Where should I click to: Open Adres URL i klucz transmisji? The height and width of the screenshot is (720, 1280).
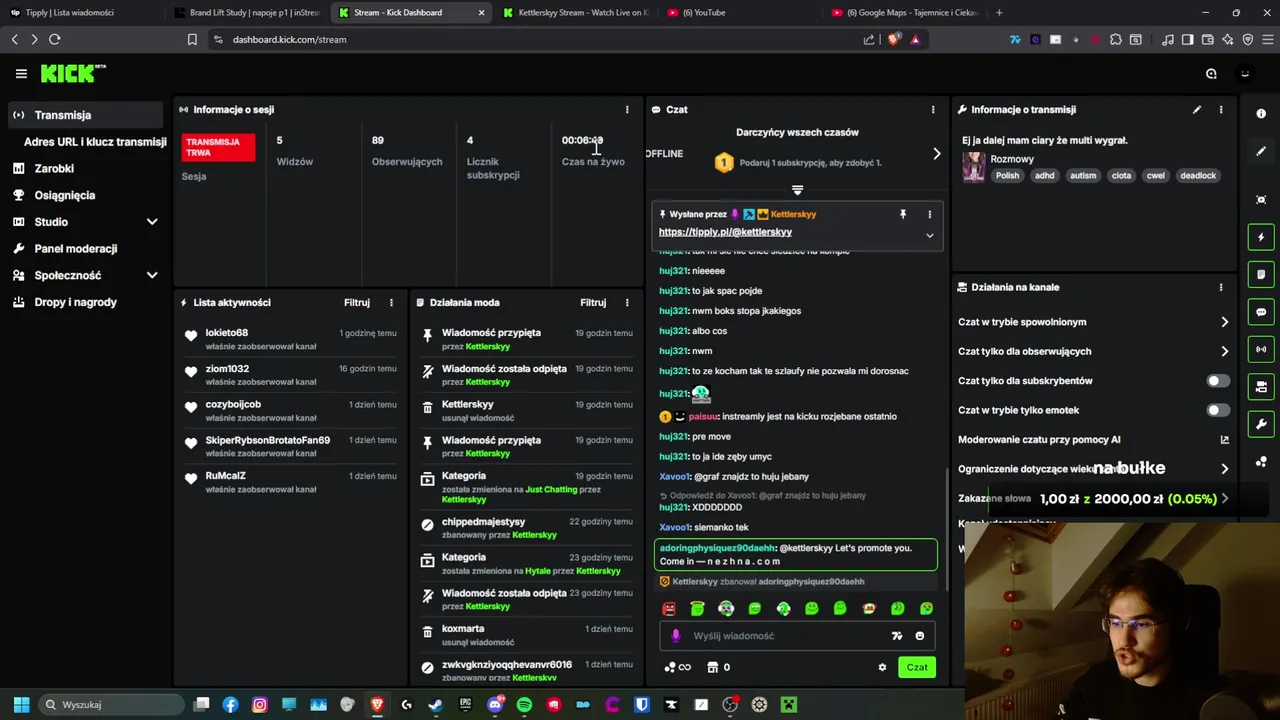(x=95, y=142)
